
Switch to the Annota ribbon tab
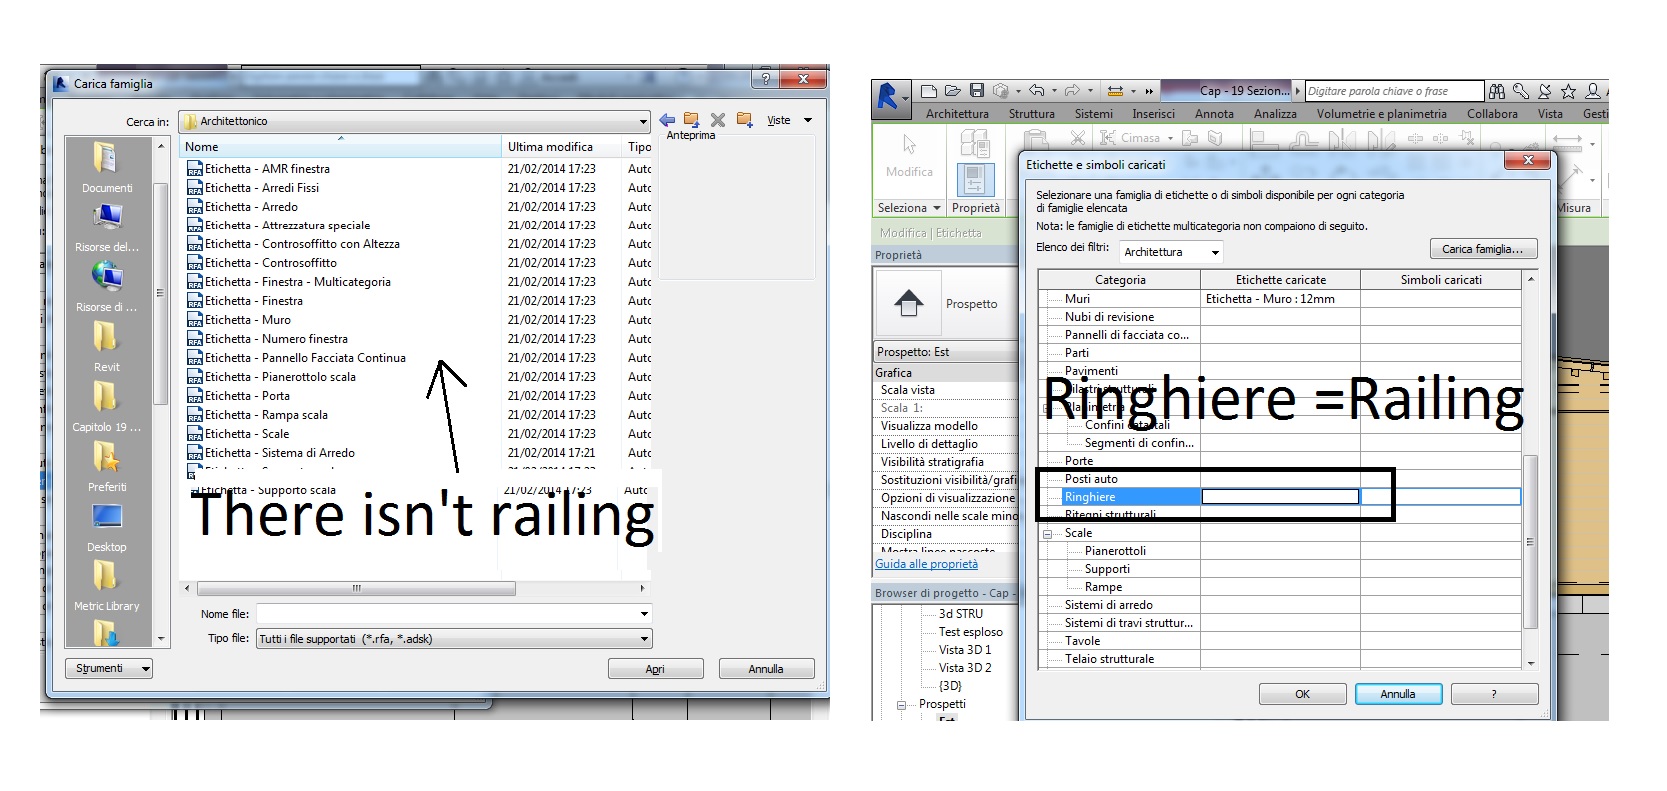click(x=1214, y=114)
